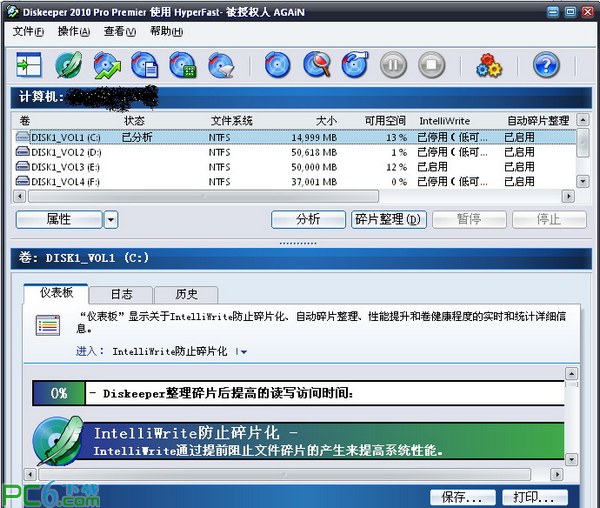The height and width of the screenshot is (508, 600).
Task: Open the 查看 menu
Action: point(119,31)
